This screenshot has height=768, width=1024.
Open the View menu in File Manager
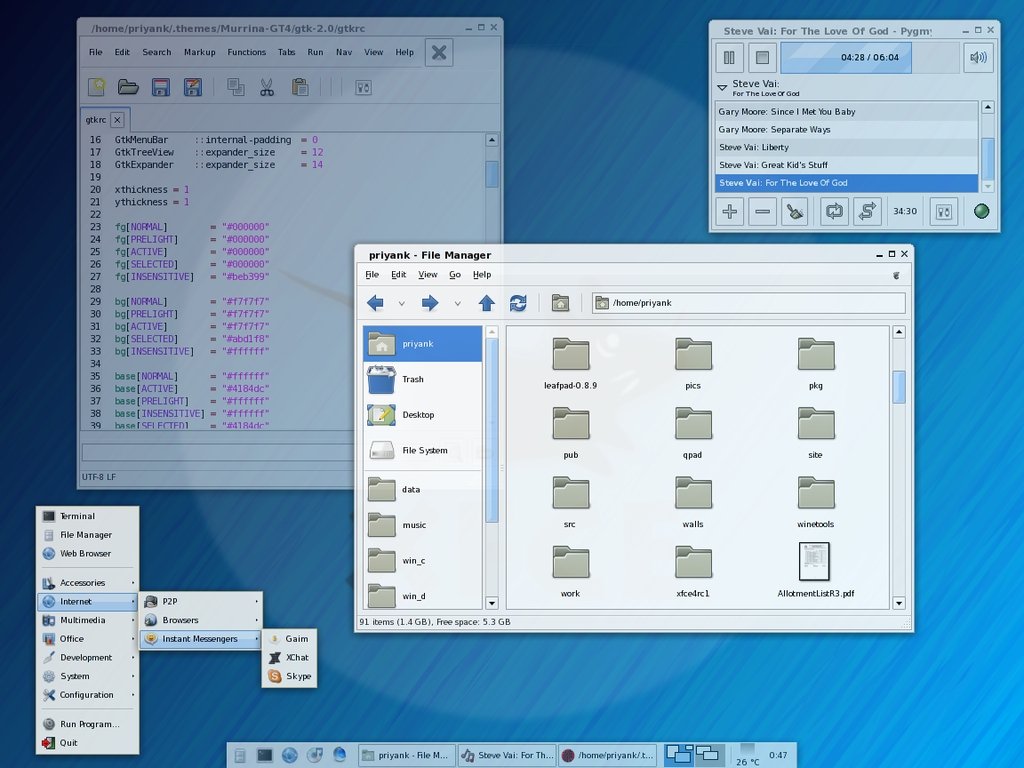click(428, 275)
